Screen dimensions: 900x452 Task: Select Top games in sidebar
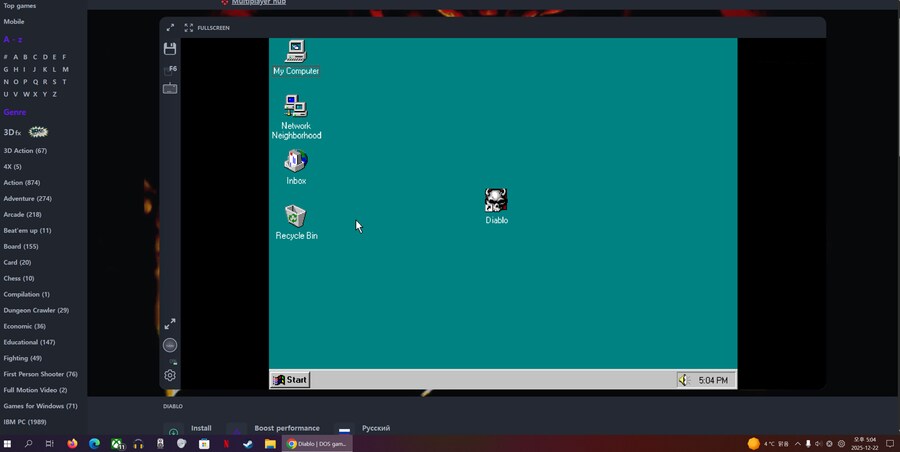20,6
